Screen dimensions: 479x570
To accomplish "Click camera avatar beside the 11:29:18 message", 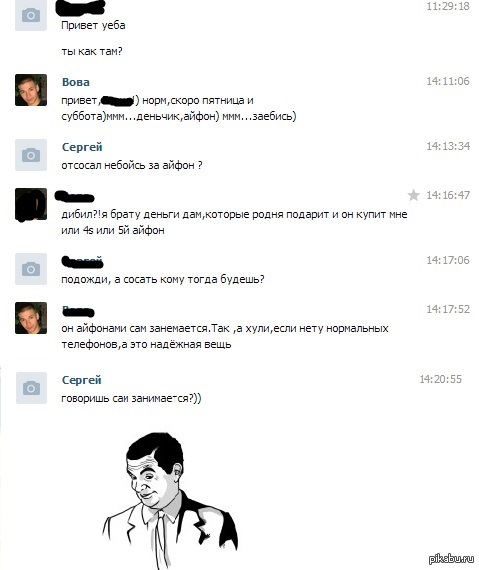I will click(x=31, y=15).
